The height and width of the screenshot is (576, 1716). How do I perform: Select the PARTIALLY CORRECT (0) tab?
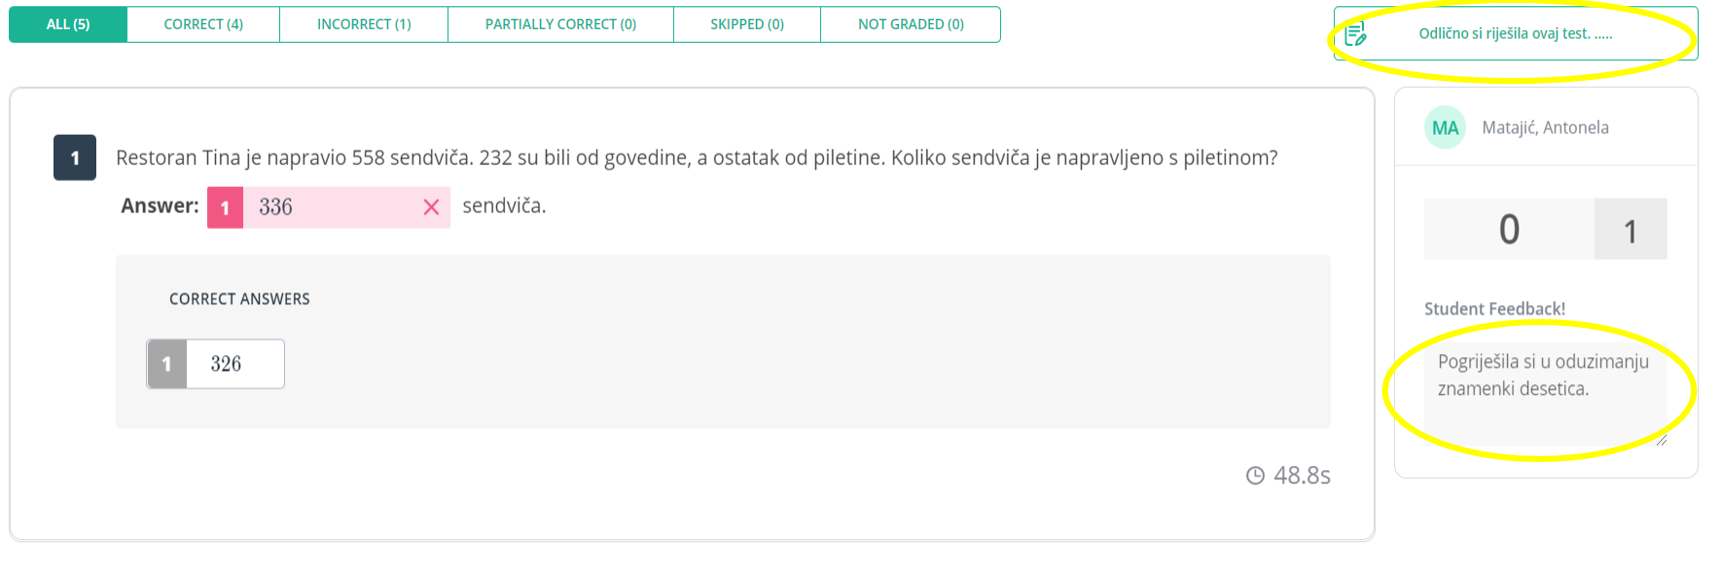(560, 24)
